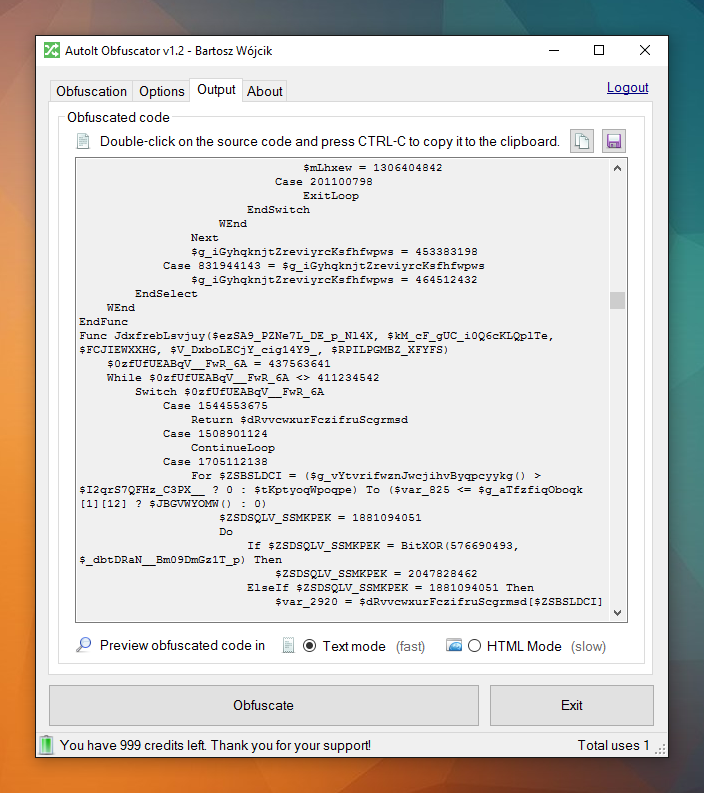704x793 pixels.
Task: Maximize the AutoIt Obfuscator window
Action: pos(599,50)
